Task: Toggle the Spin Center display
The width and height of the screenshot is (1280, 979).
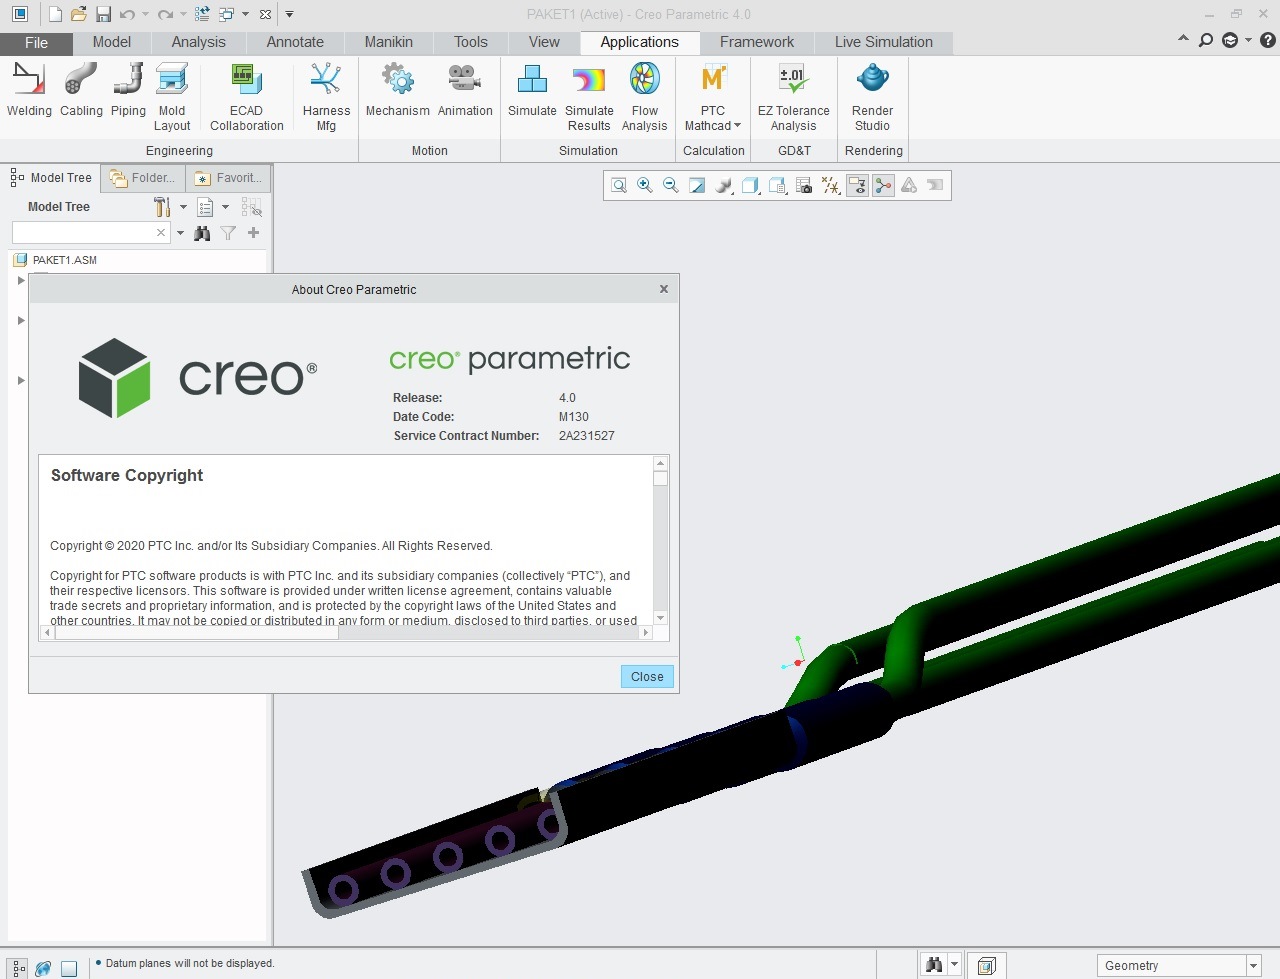Action: 883,185
